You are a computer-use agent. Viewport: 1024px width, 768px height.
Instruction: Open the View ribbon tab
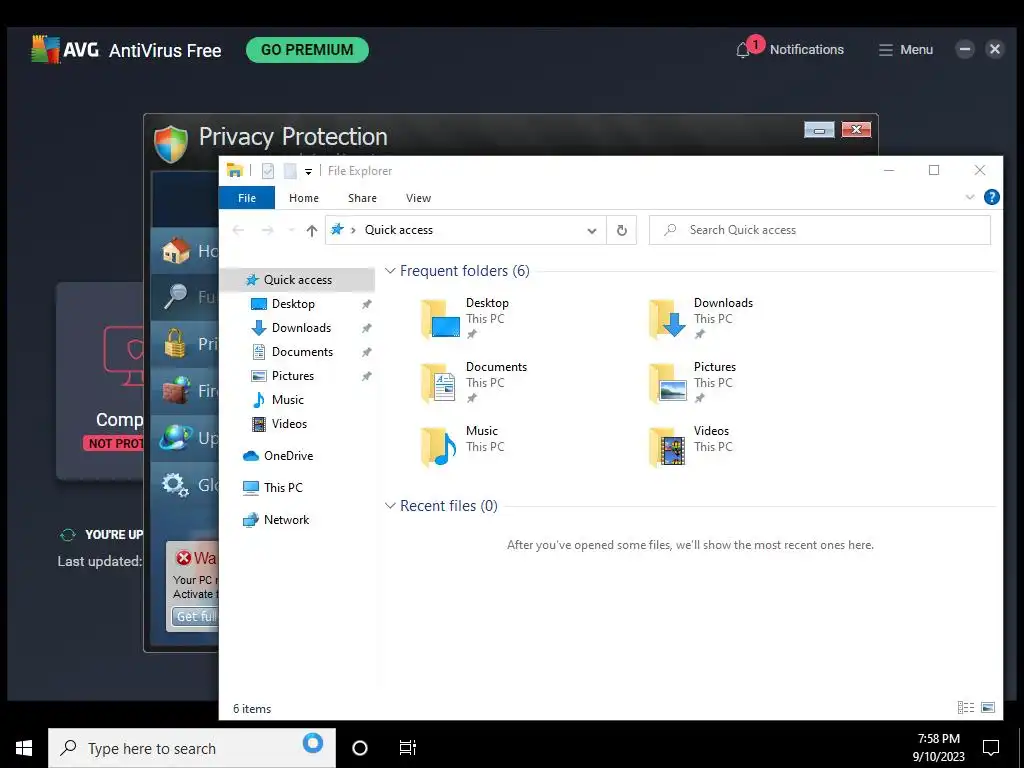point(418,198)
